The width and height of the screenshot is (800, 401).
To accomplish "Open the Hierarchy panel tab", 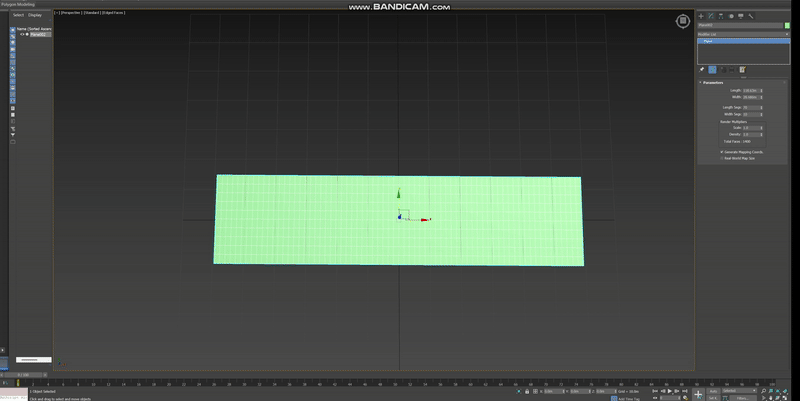I will coord(721,16).
